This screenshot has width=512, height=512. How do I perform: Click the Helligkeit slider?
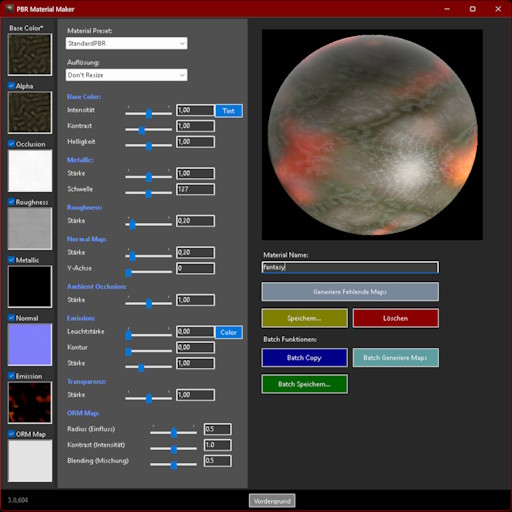click(149, 144)
